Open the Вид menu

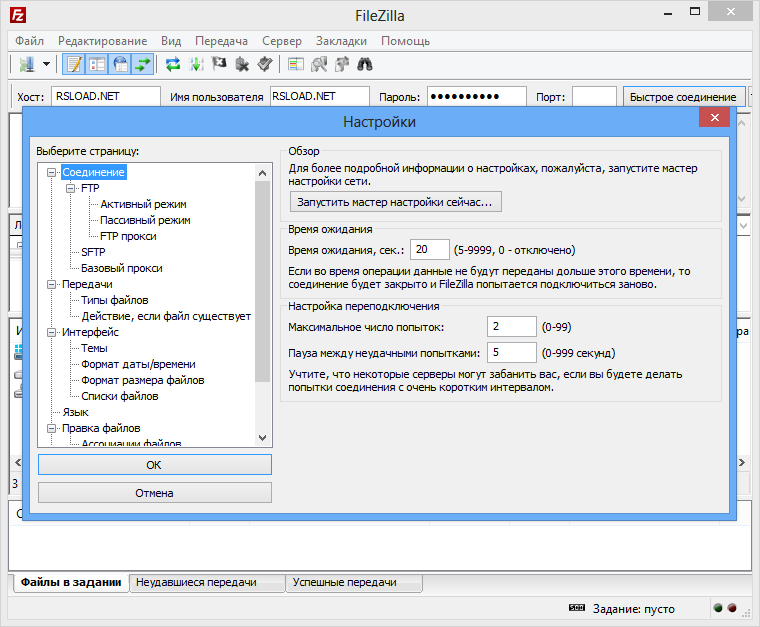click(x=171, y=41)
